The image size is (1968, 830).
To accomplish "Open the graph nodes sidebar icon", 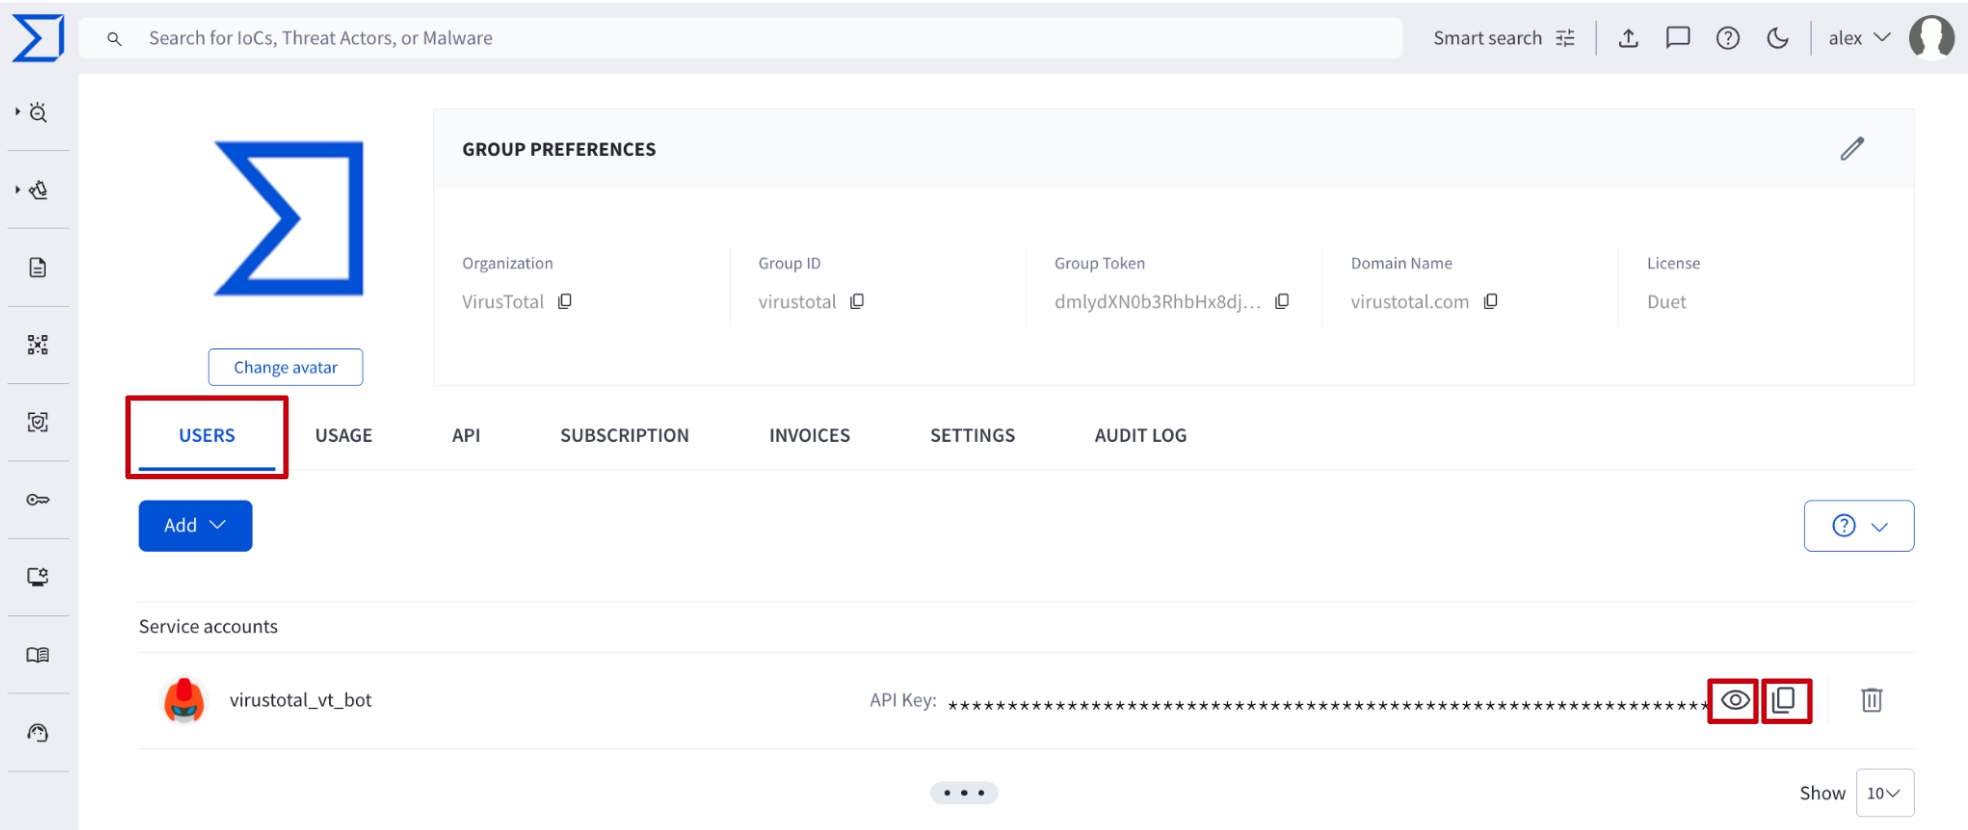I will 38,345.
